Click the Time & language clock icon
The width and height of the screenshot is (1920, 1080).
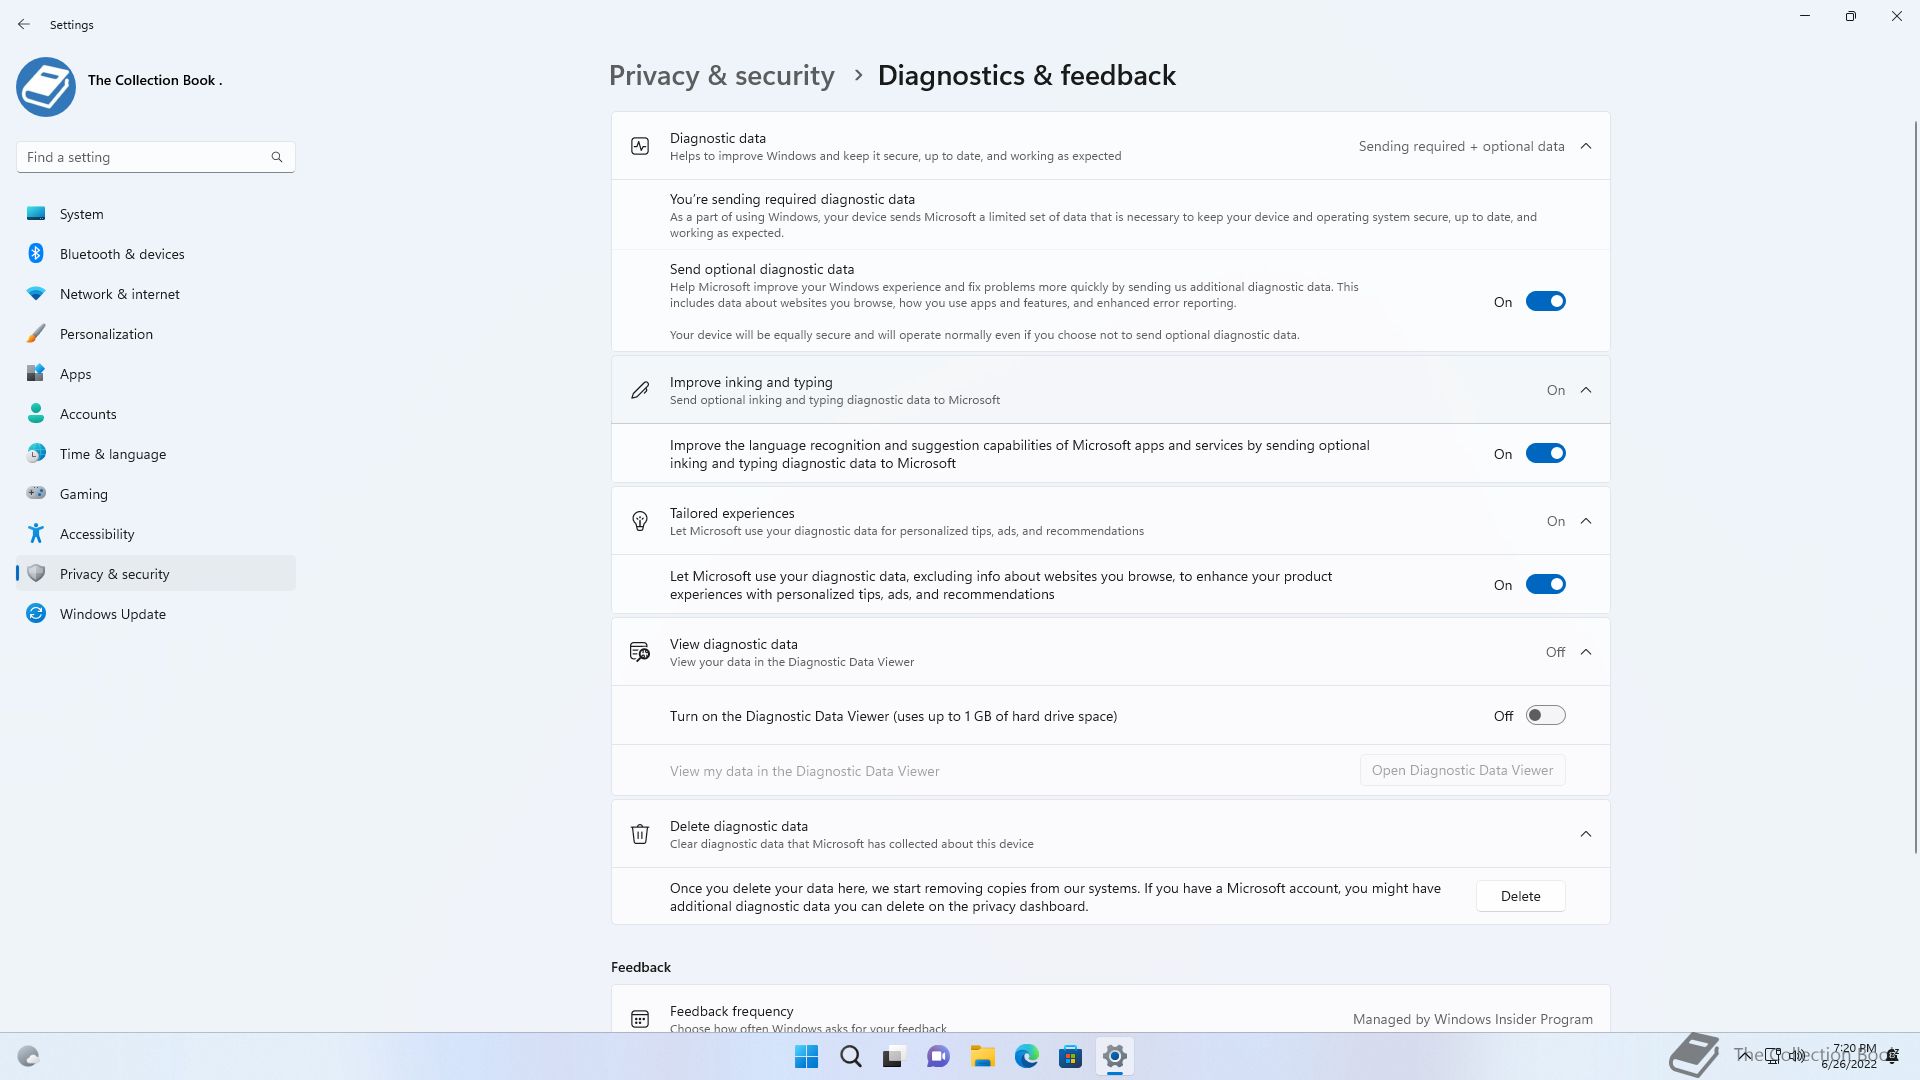tap(36, 454)
